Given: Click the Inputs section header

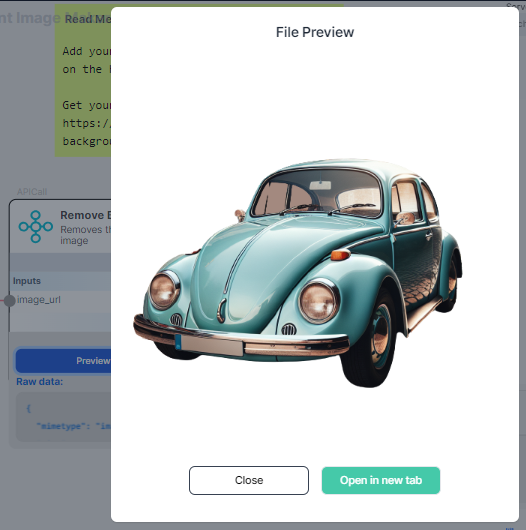Looking at the screenshot, I should (x=27, y=281).
